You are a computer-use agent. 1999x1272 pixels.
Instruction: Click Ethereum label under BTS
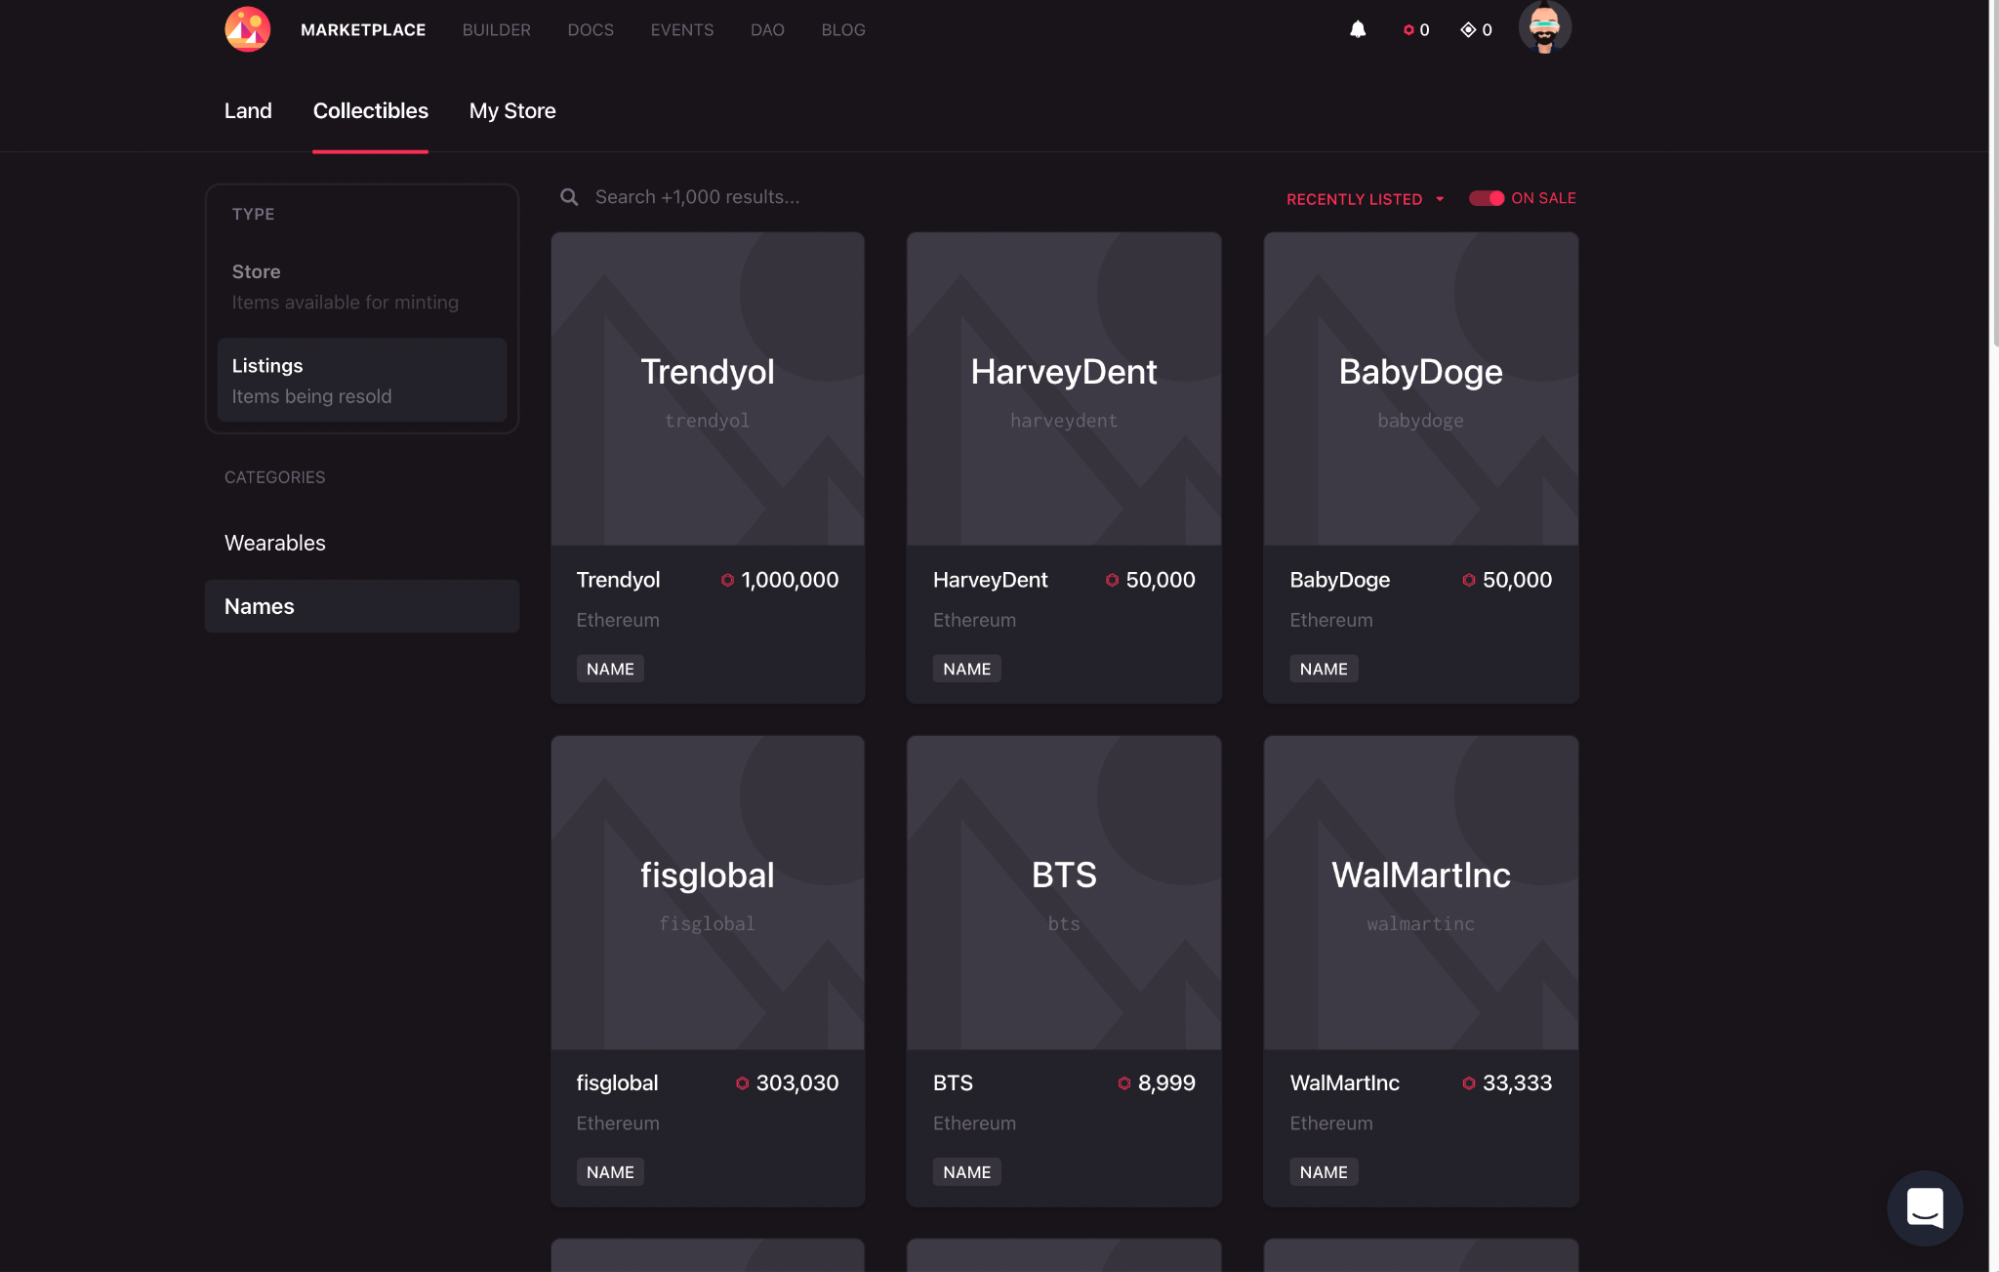click(x=974, y=1123)
